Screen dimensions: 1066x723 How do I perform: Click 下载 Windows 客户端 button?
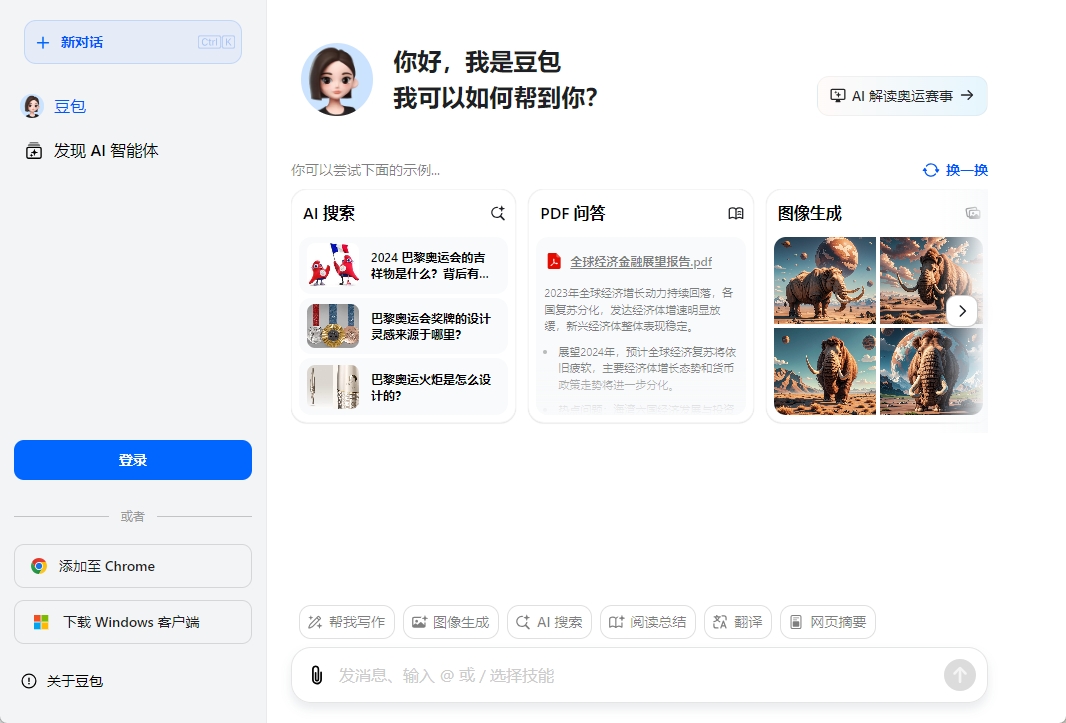[133, 622]
